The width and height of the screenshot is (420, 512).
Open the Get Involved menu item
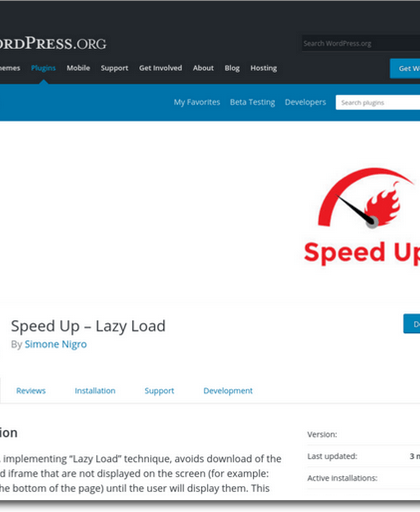(x=161, y=68)
